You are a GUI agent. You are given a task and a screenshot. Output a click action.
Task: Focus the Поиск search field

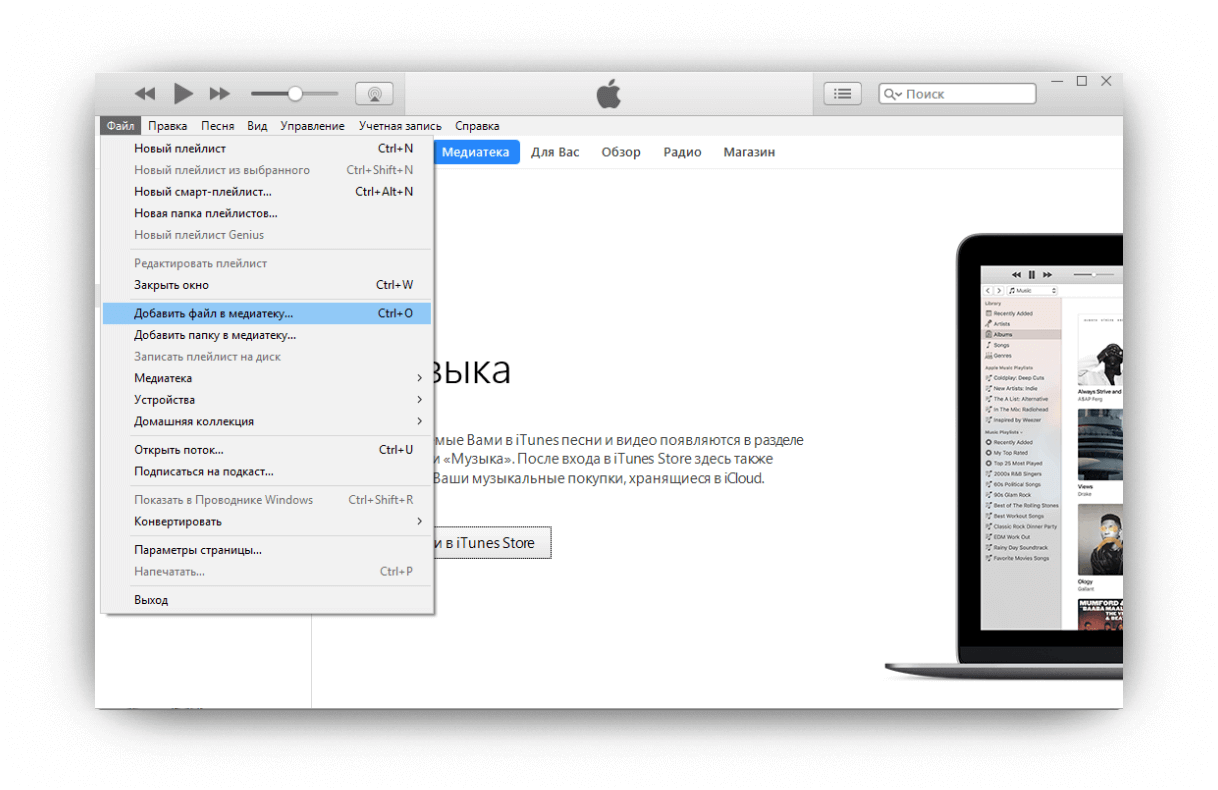point(957,94)
